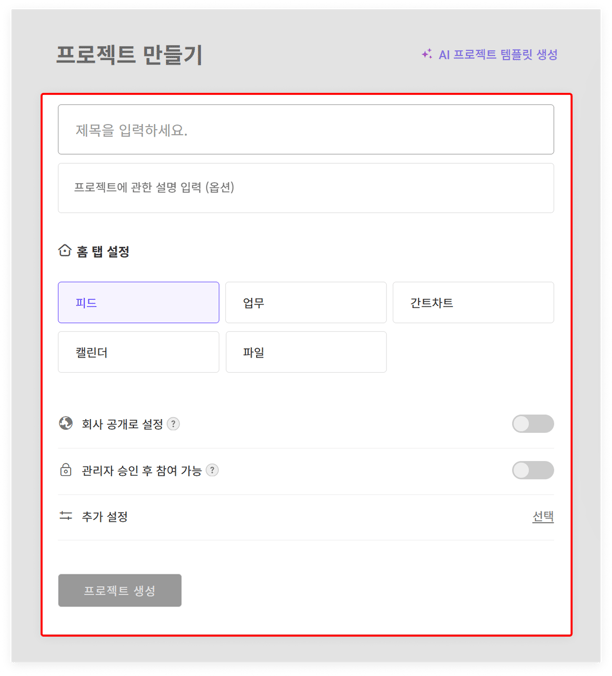The width and height of the screenshot is (612, 676).
Task: Click the globe icon for 회사 공개로 설정
Action: coord(66,423)
